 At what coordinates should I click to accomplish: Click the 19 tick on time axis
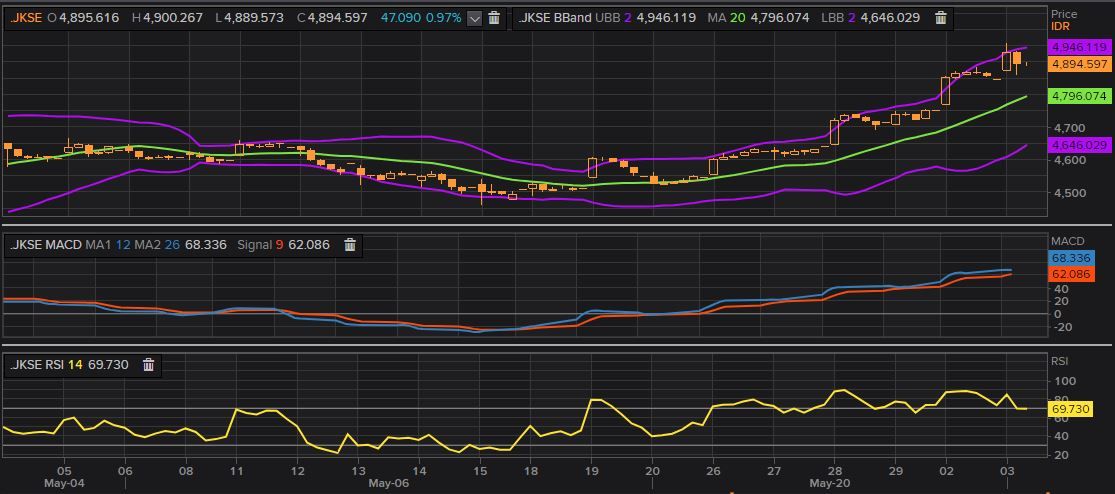[x=592, y=470]
